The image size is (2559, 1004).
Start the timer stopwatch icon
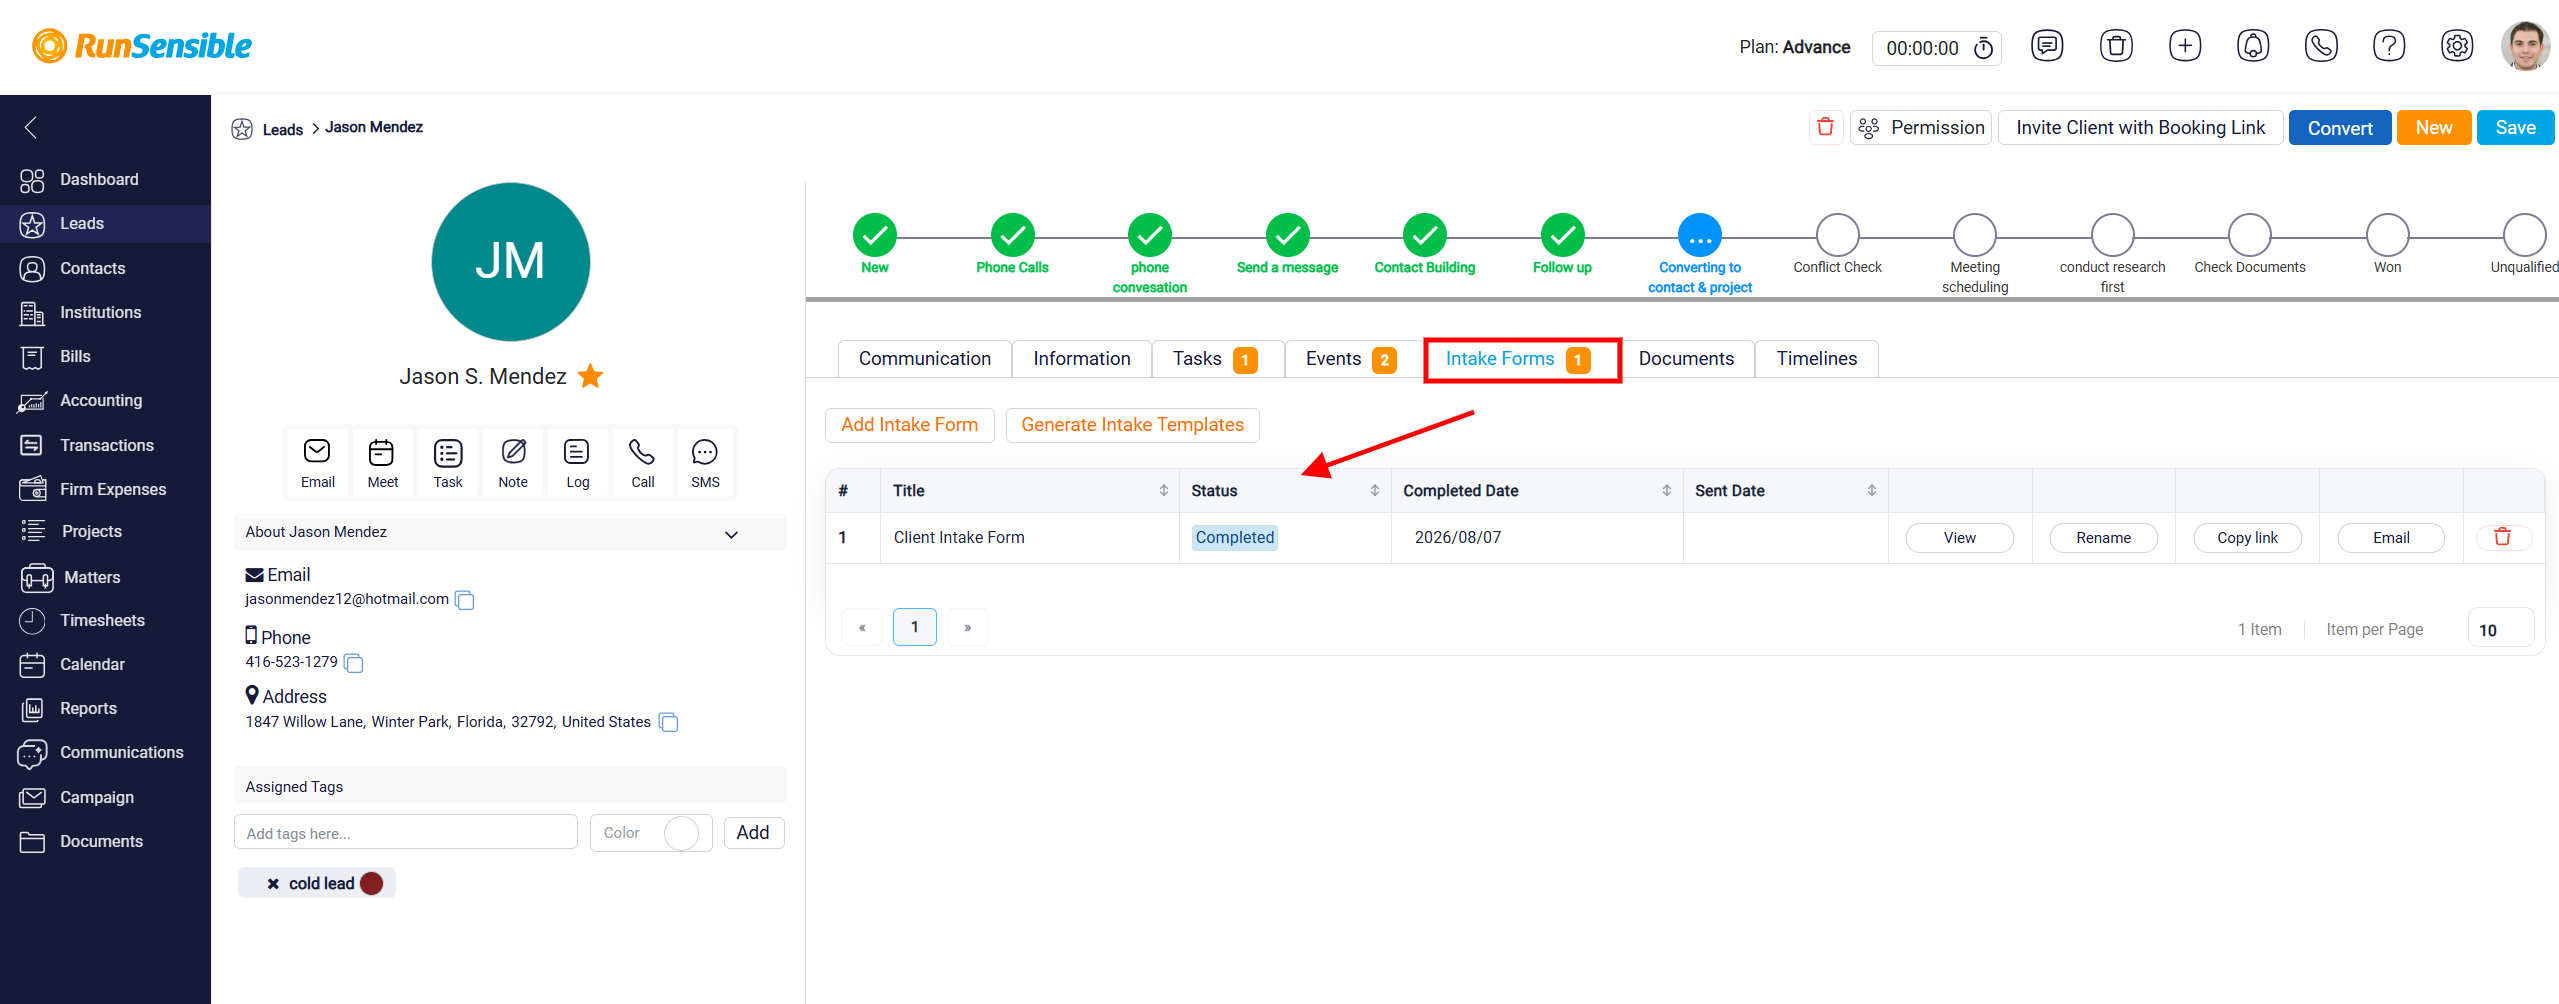pyautogui.click(x=1984, y=48)
